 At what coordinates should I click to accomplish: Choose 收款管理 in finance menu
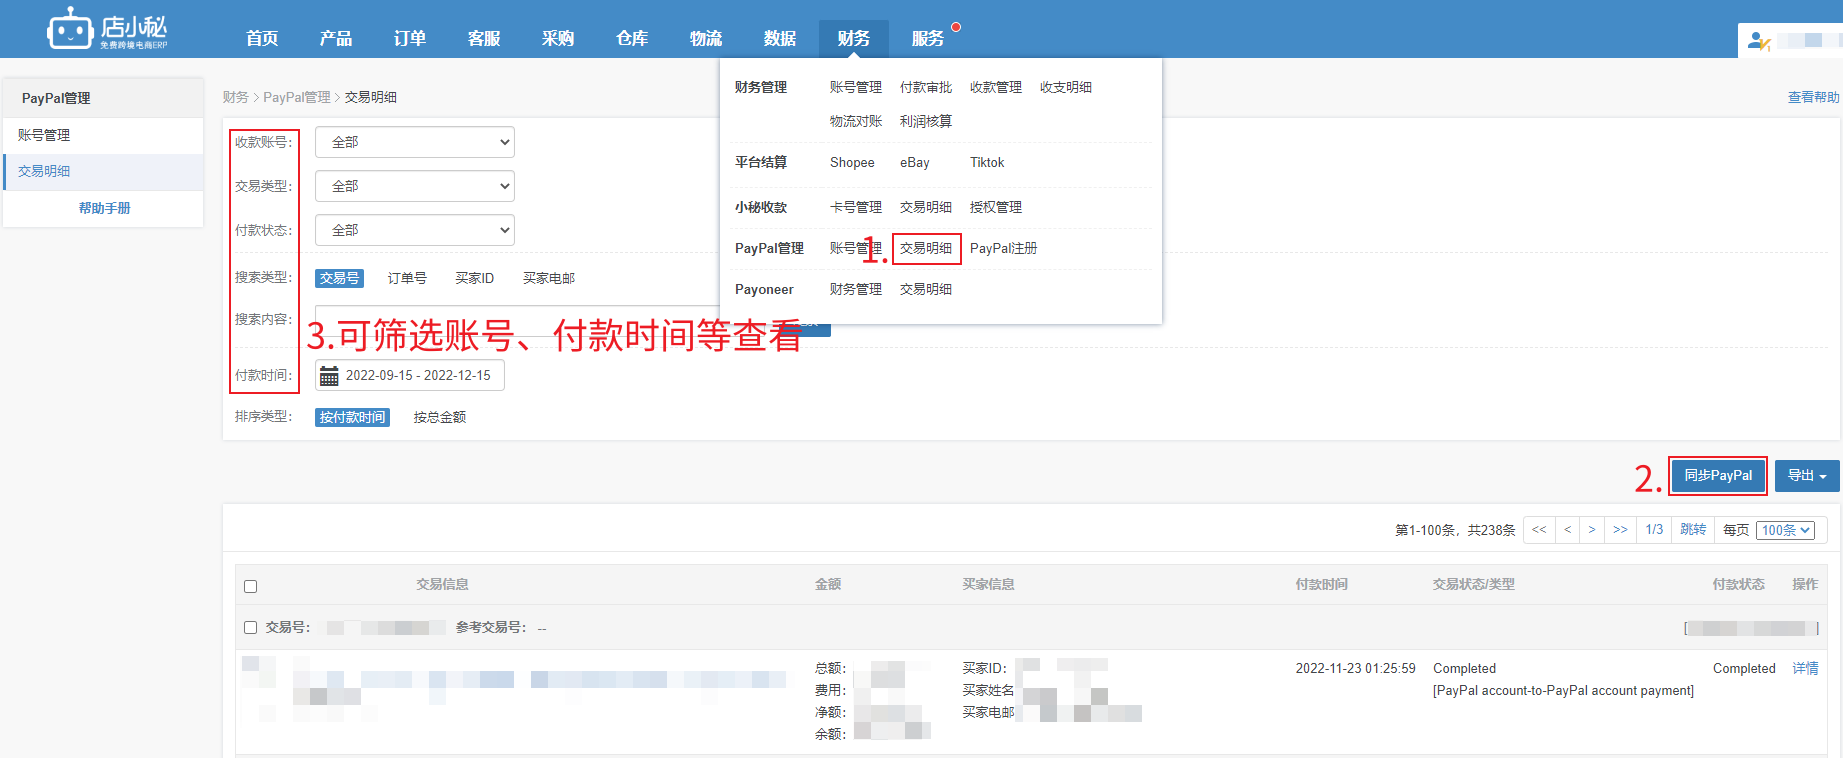(996, 87)
